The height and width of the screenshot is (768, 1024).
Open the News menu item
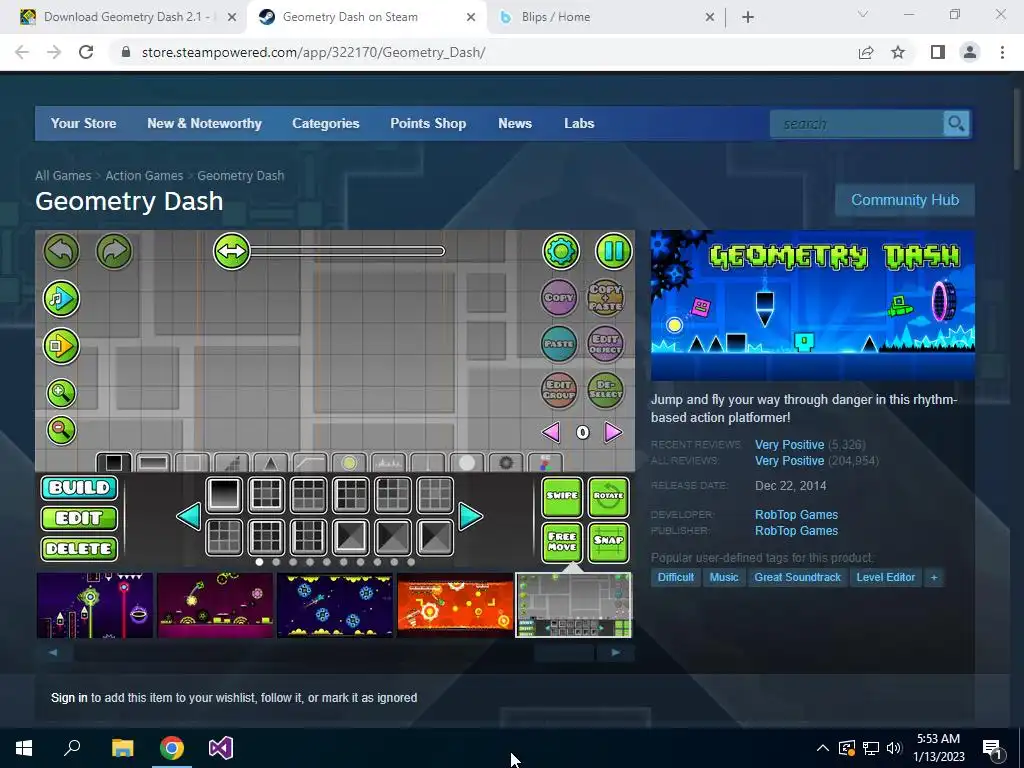pos(515,123)
